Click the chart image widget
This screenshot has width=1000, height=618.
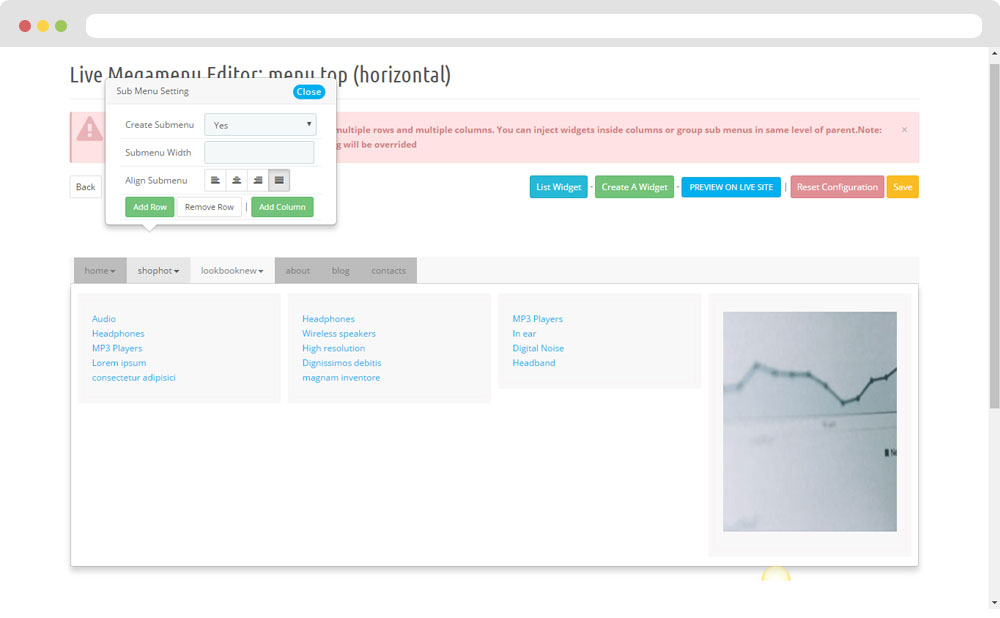810,422
